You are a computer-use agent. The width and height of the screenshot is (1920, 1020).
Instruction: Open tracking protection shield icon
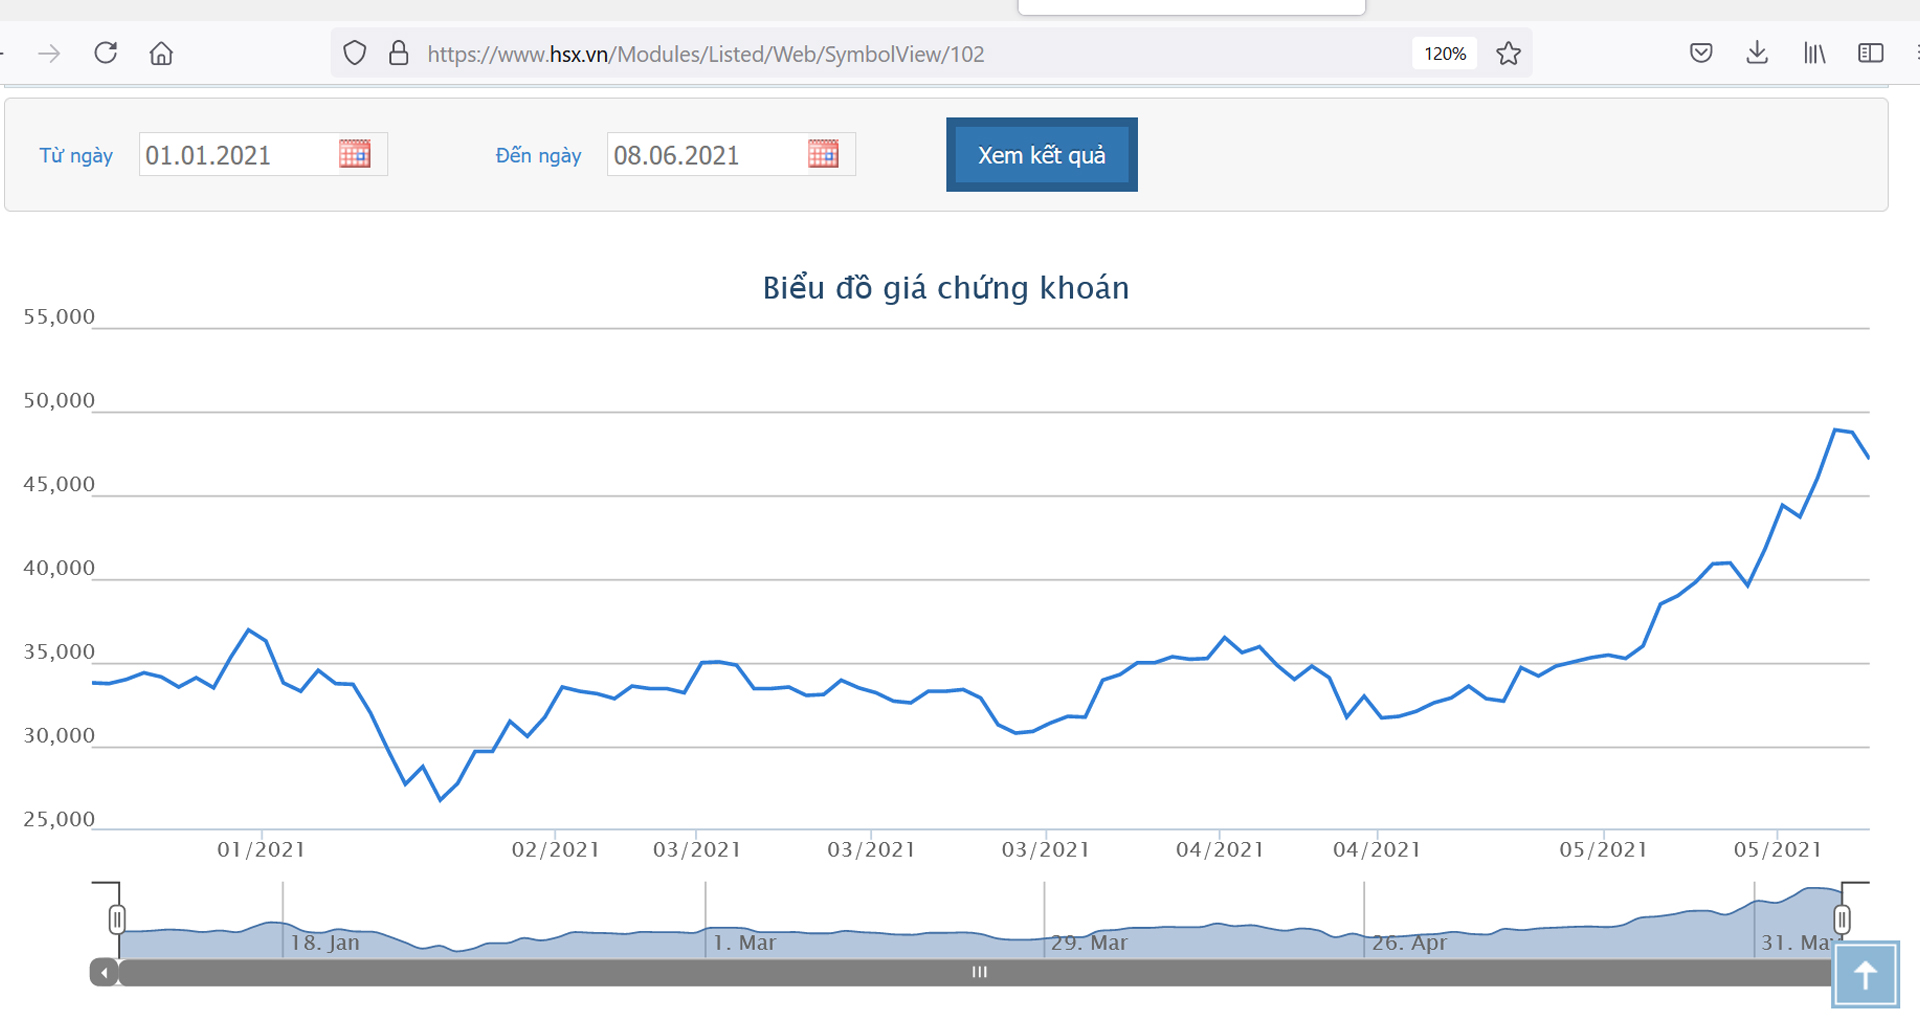coord(354,53)
